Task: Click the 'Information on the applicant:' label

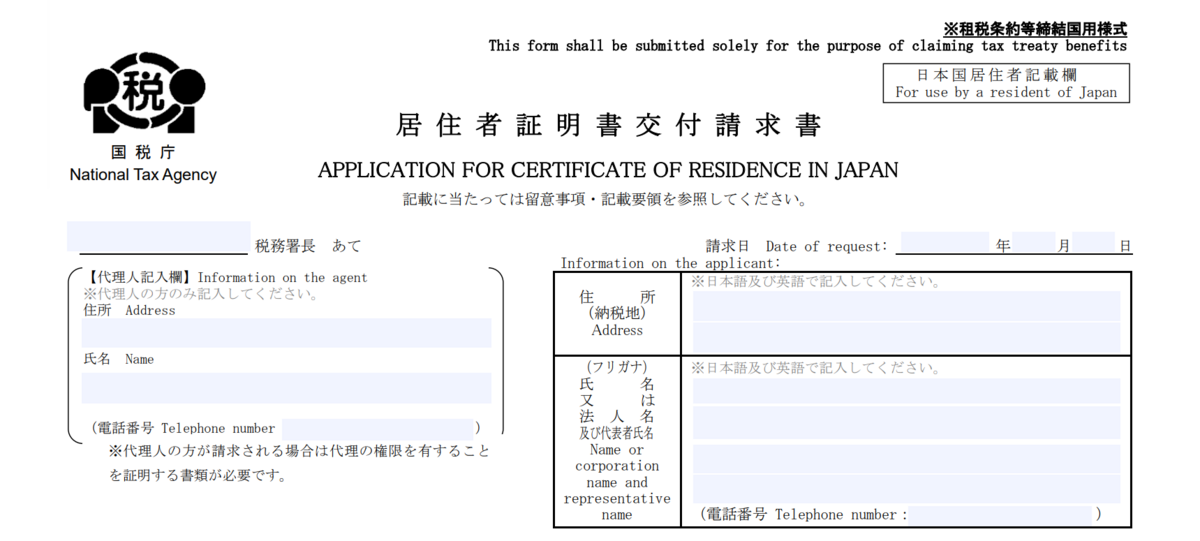Action: pos(670,263)
